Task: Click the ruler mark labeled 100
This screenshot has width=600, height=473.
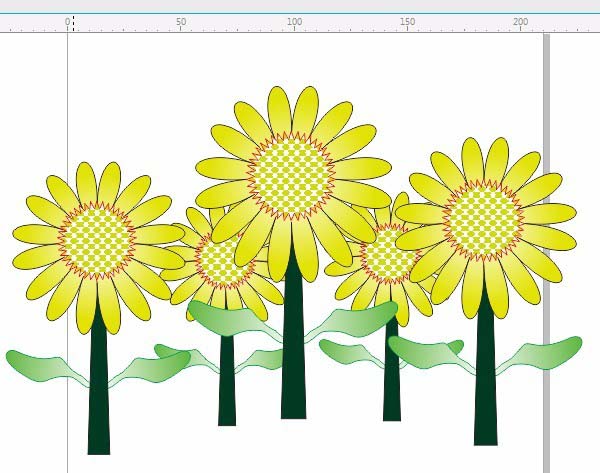Action: pos(294,22)
